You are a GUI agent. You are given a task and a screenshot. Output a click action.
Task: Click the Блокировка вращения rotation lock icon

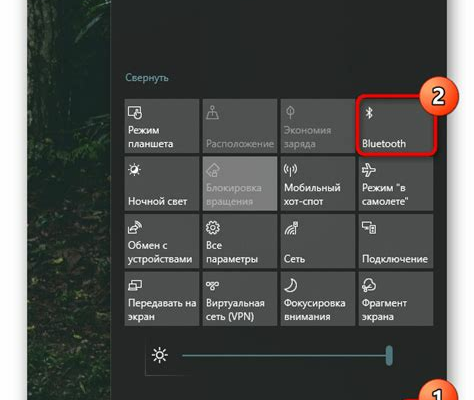pos(212,170)
